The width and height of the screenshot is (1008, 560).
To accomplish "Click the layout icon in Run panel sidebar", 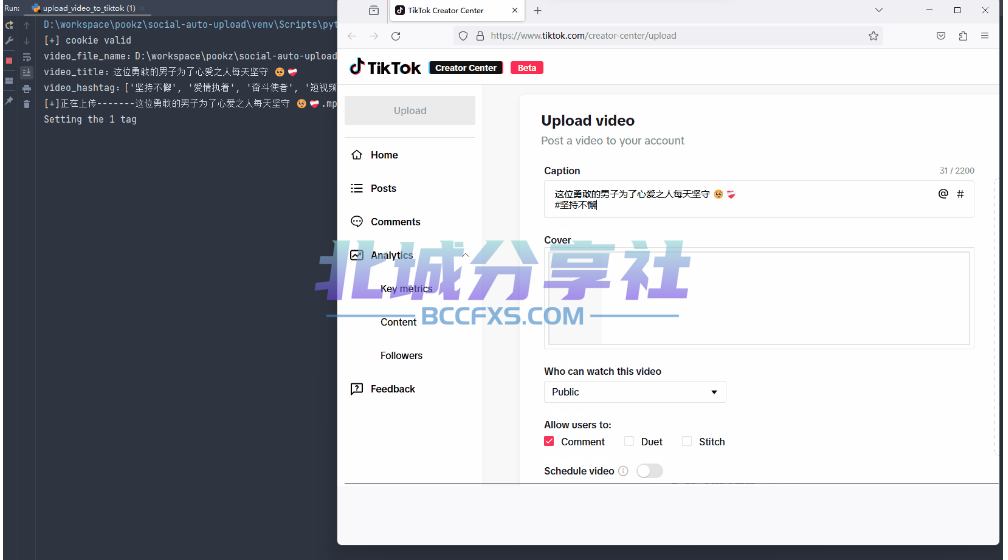I will (x=9, y=81).
